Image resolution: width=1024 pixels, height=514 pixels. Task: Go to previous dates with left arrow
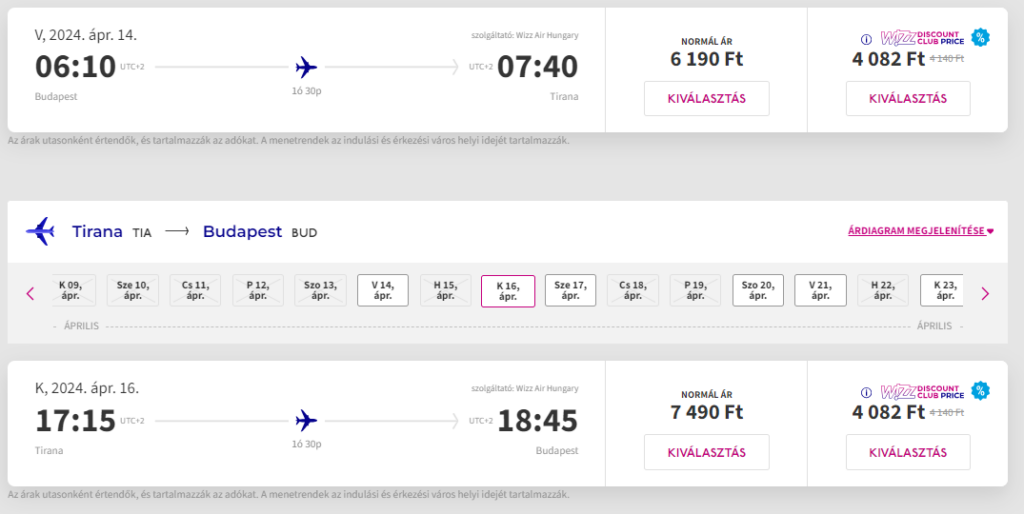pos(30,293)
